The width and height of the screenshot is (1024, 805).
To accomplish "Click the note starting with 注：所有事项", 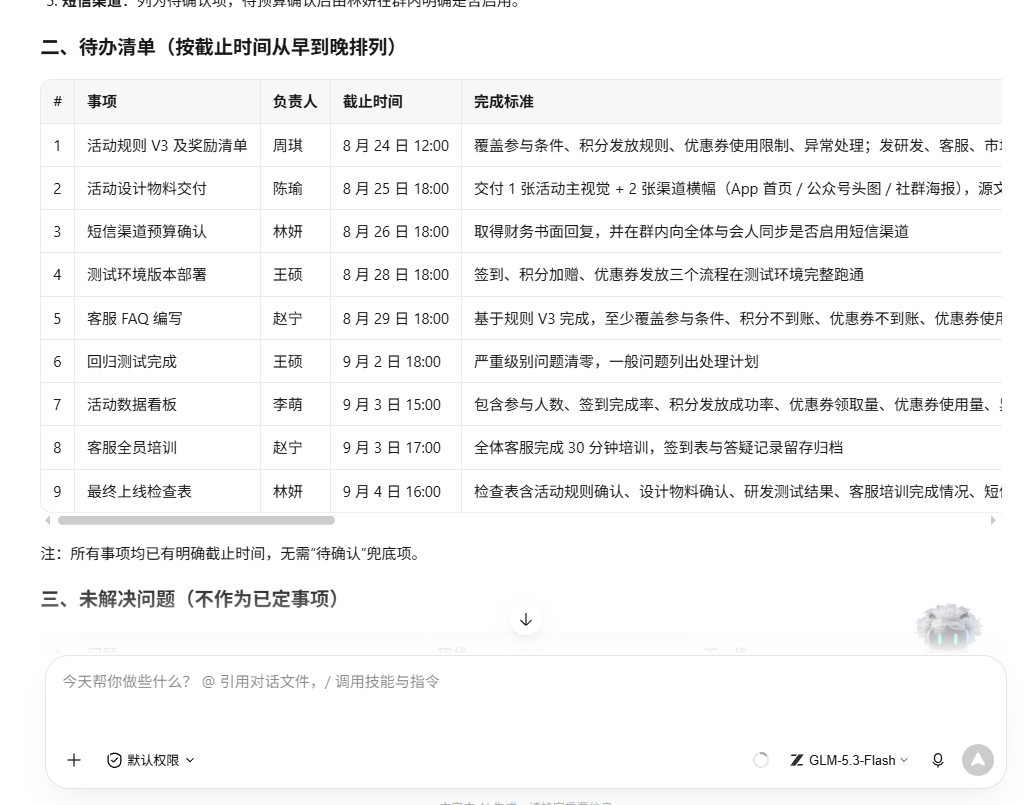I will point(230,554).
